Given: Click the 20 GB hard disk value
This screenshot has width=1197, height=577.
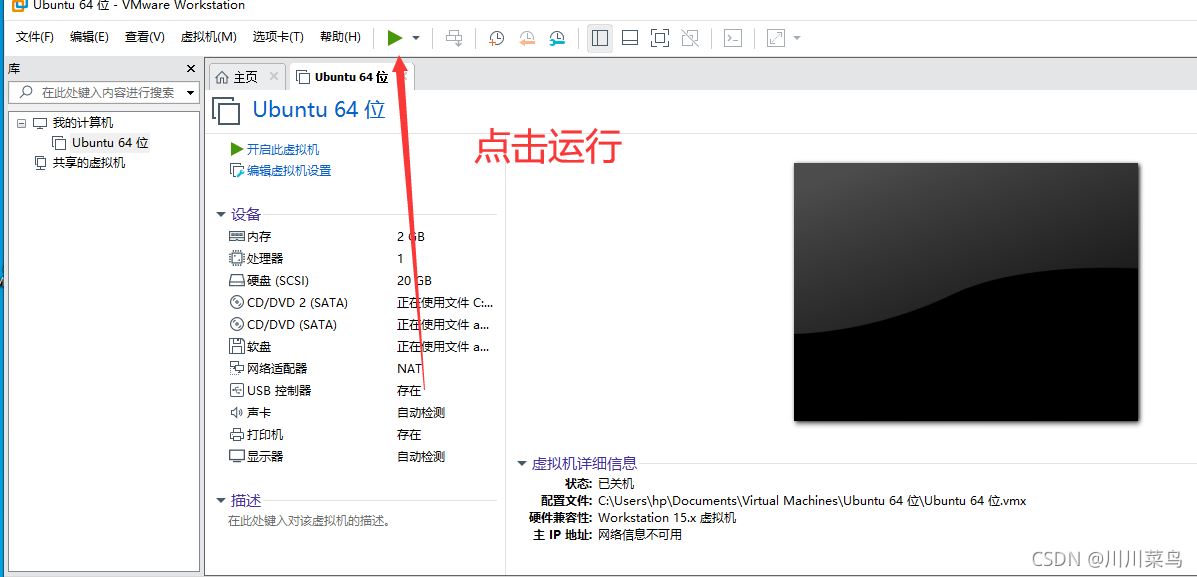Looking at the screenshot, I should [x=415, y=281].
